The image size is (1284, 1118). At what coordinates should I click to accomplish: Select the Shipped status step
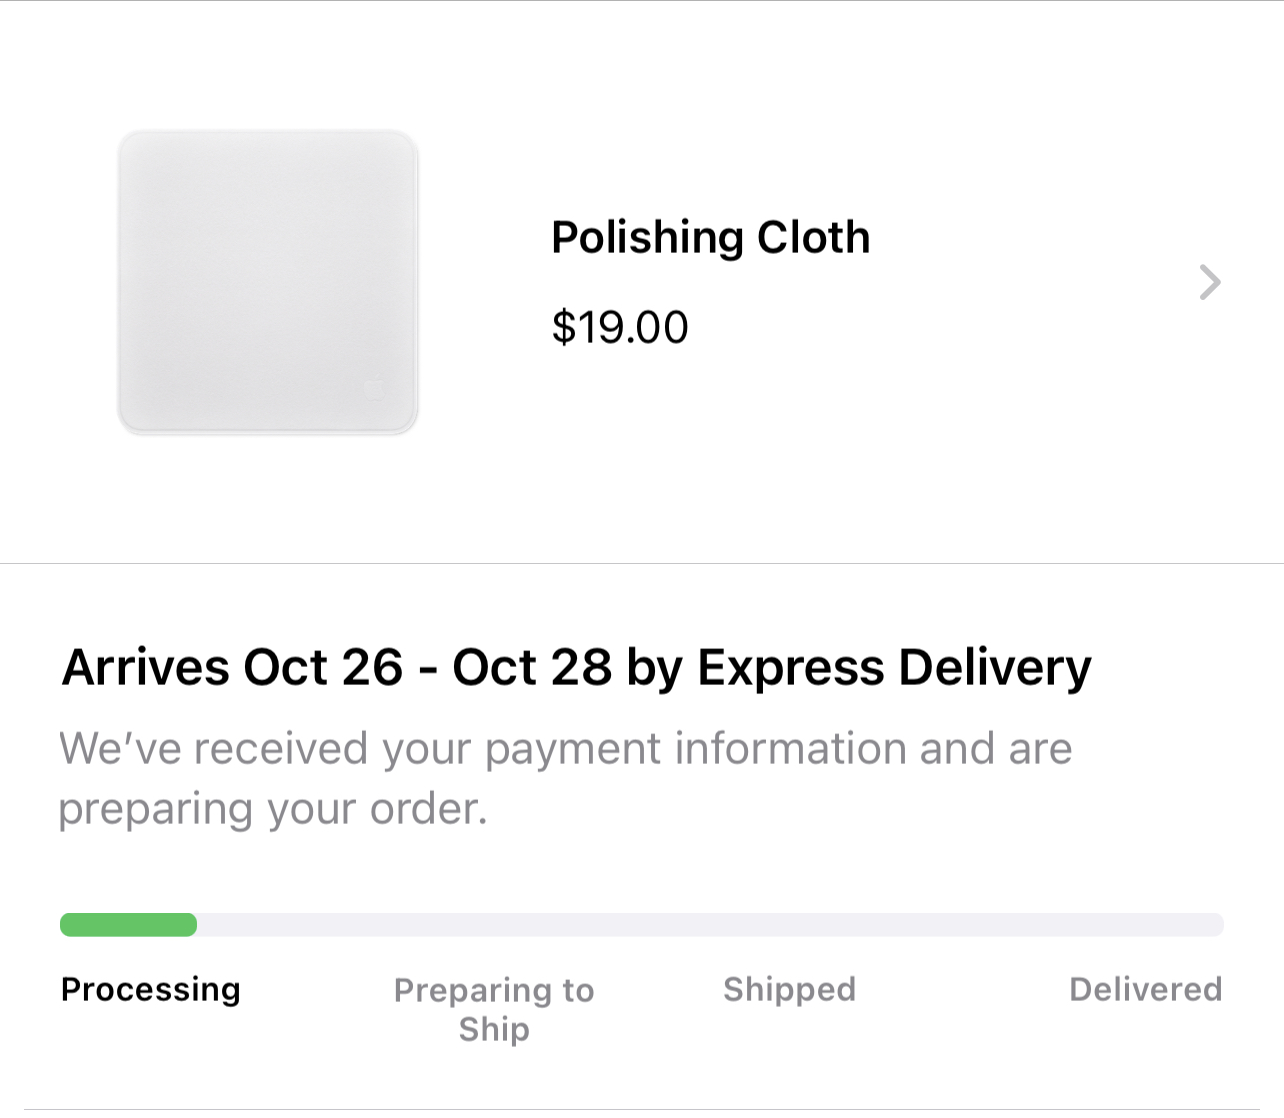[x=789, y=990]
